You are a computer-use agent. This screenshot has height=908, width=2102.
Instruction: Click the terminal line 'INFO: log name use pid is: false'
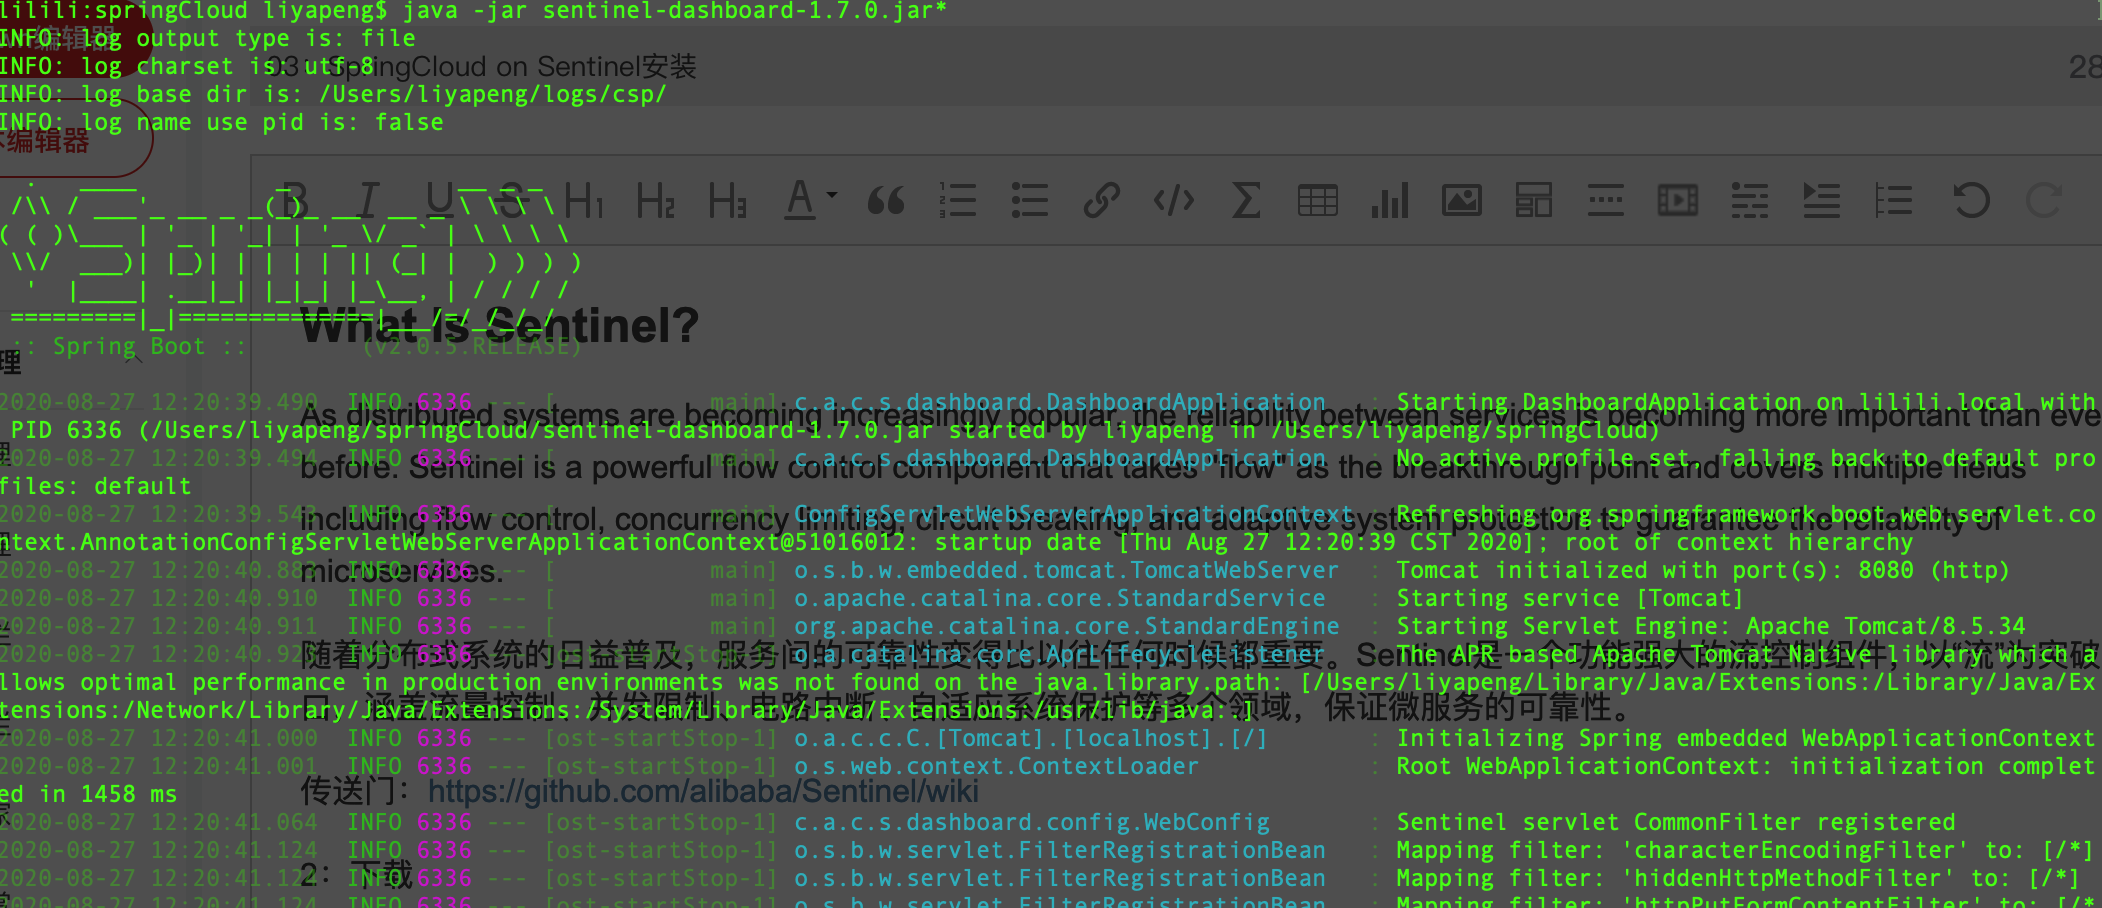[221, 122]
